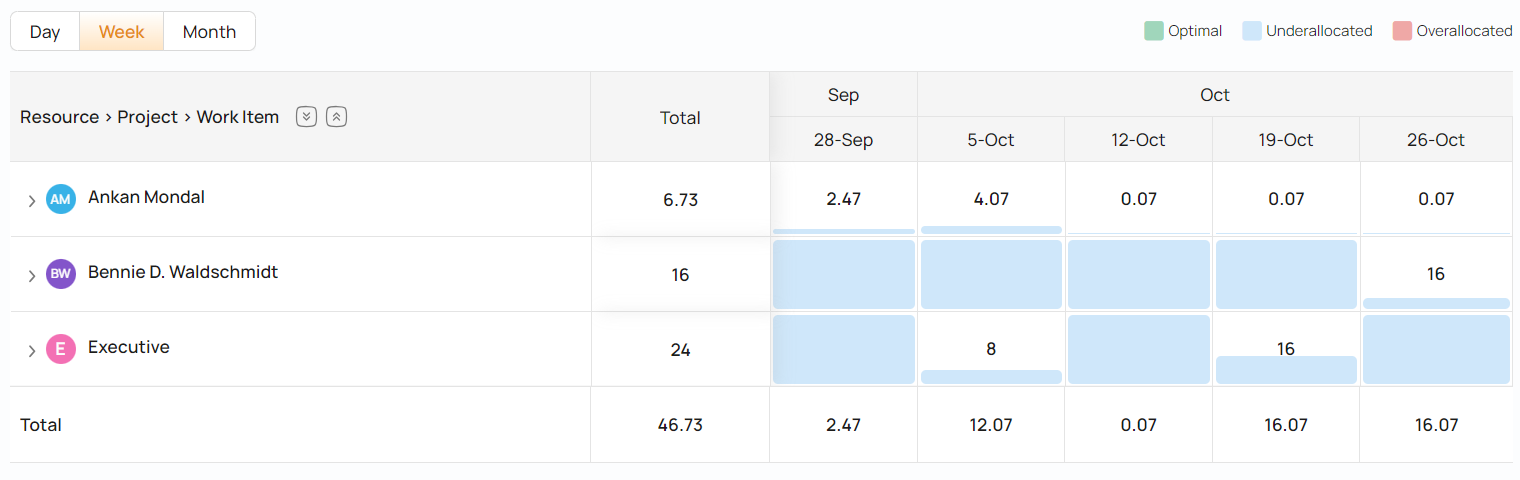This screenshot has width=1520, height=480.
Task: Click the expand all rows icon
Action: (x=307, y=117)
